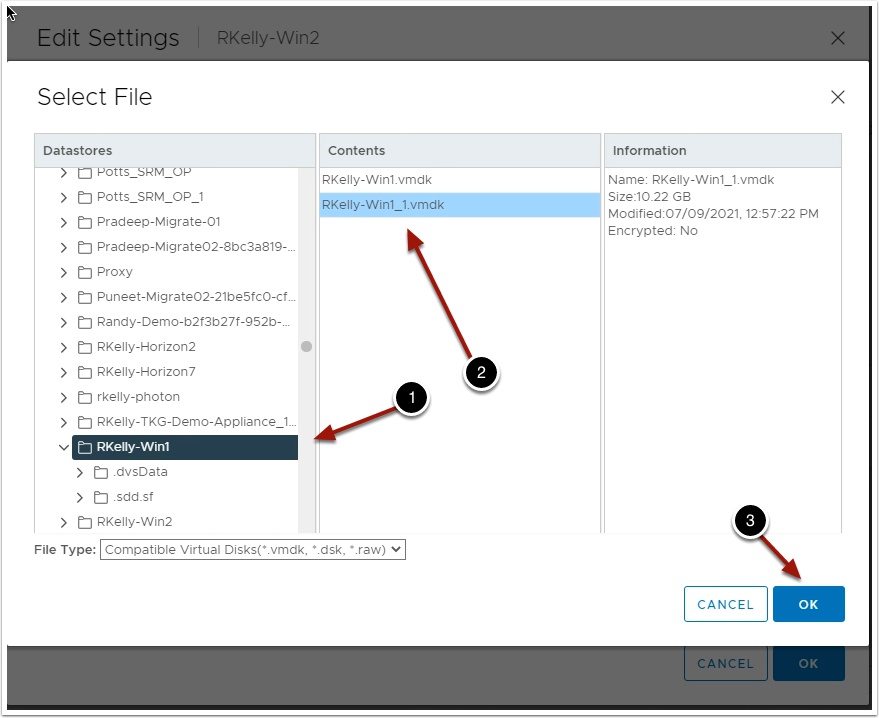Image resolution: width=879 pixels, height=718 pixels.
Task: Click the RKelly-Horizon7 folder icon
Action: pos(85,372)
